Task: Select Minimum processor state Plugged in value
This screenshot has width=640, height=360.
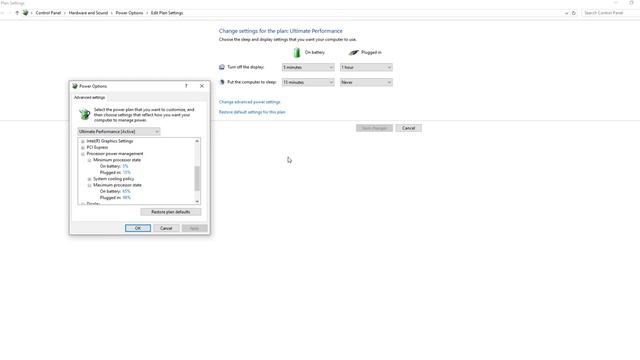Action: coord(127,173)
